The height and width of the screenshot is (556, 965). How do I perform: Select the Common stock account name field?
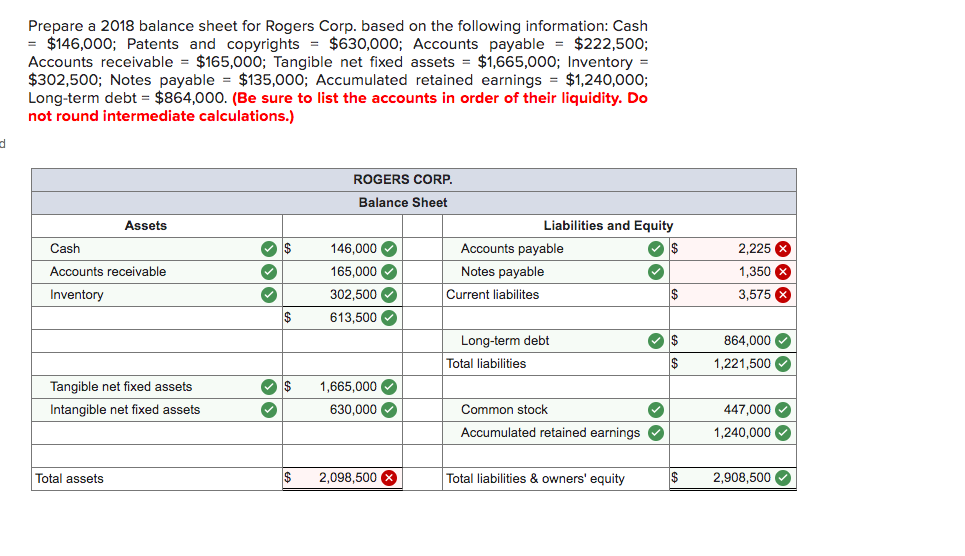[556, 409]
